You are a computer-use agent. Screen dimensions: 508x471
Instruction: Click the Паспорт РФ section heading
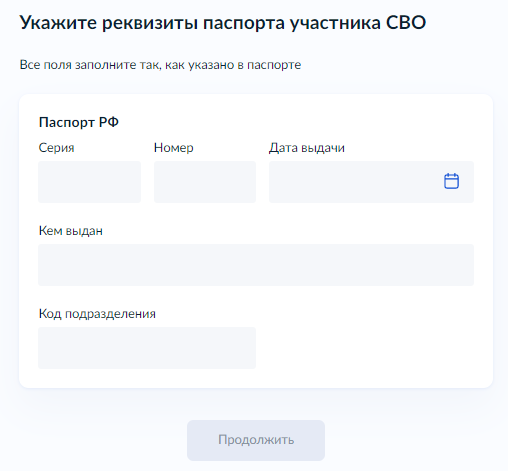click(79, 122)
